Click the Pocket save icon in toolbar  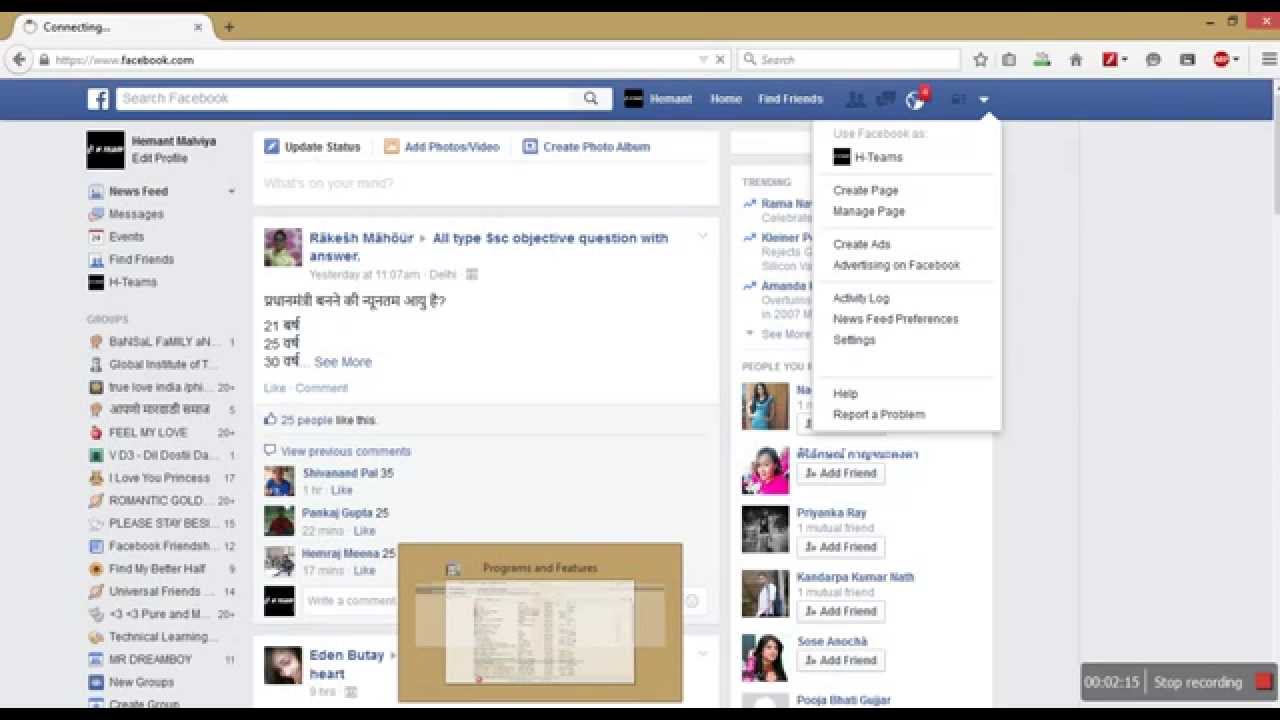point(1187,60)
